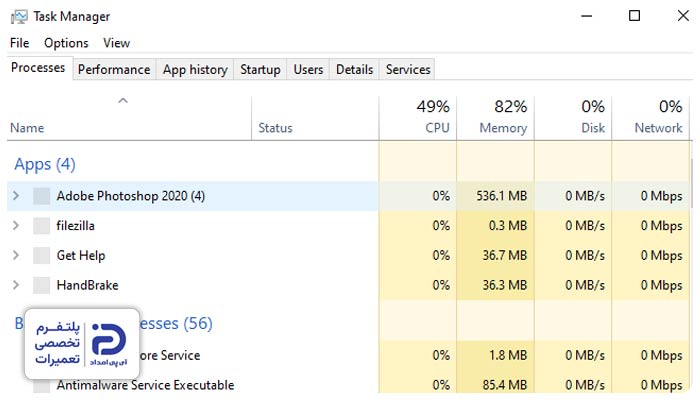Expand the HandBrake process group

click(x=16, y=285)
